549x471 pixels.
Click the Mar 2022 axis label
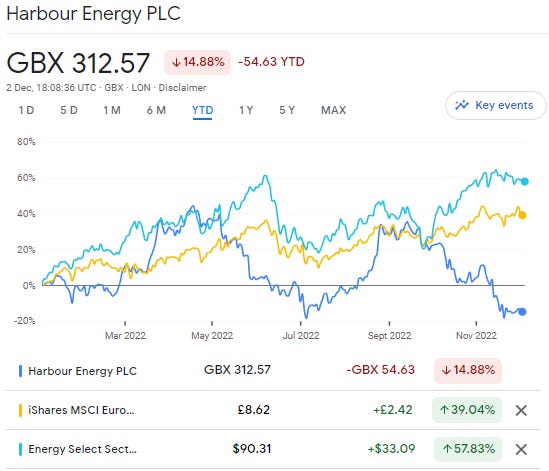coord(125,335)
